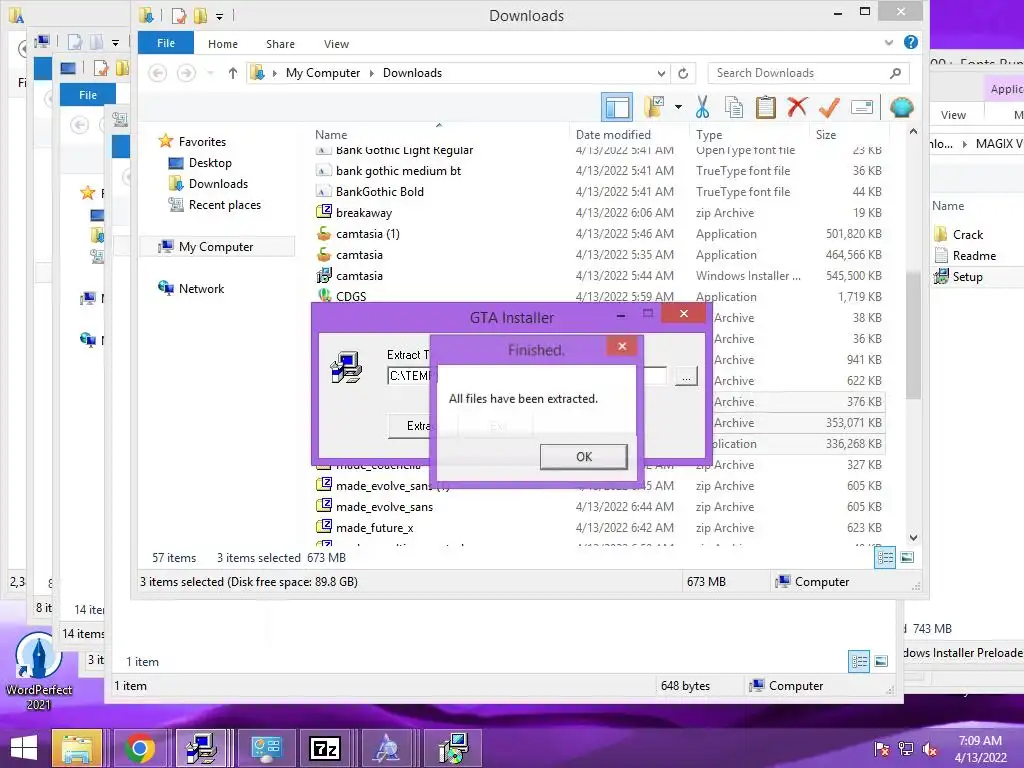Click the Refresh button by address bar
The width and height of the screenshot is (1024, 768).
click(683, 73)
